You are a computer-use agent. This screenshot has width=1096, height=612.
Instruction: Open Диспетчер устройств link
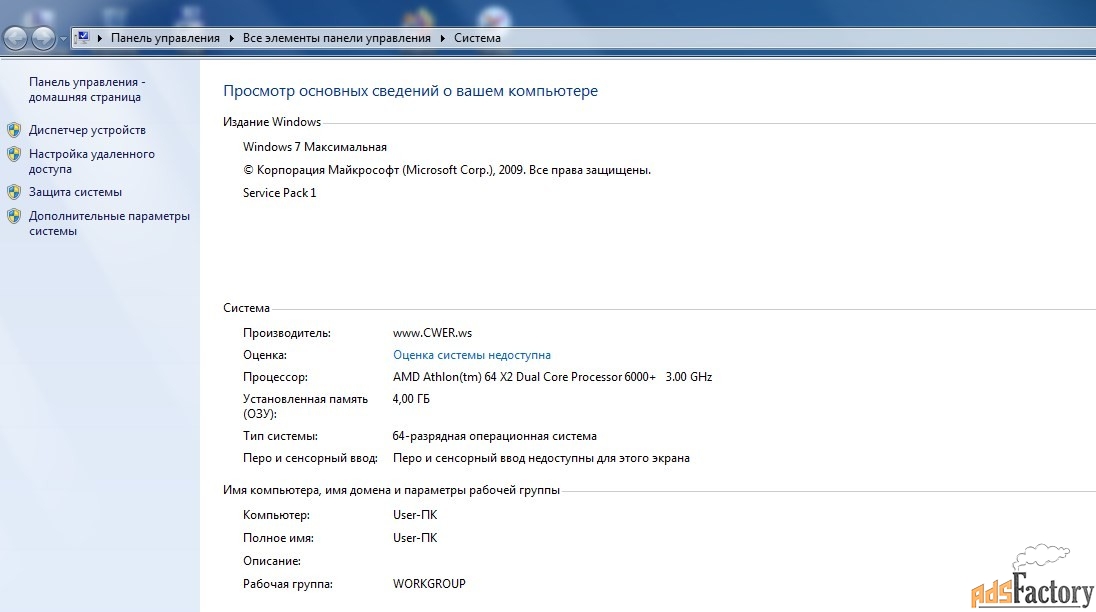[87, 130]
